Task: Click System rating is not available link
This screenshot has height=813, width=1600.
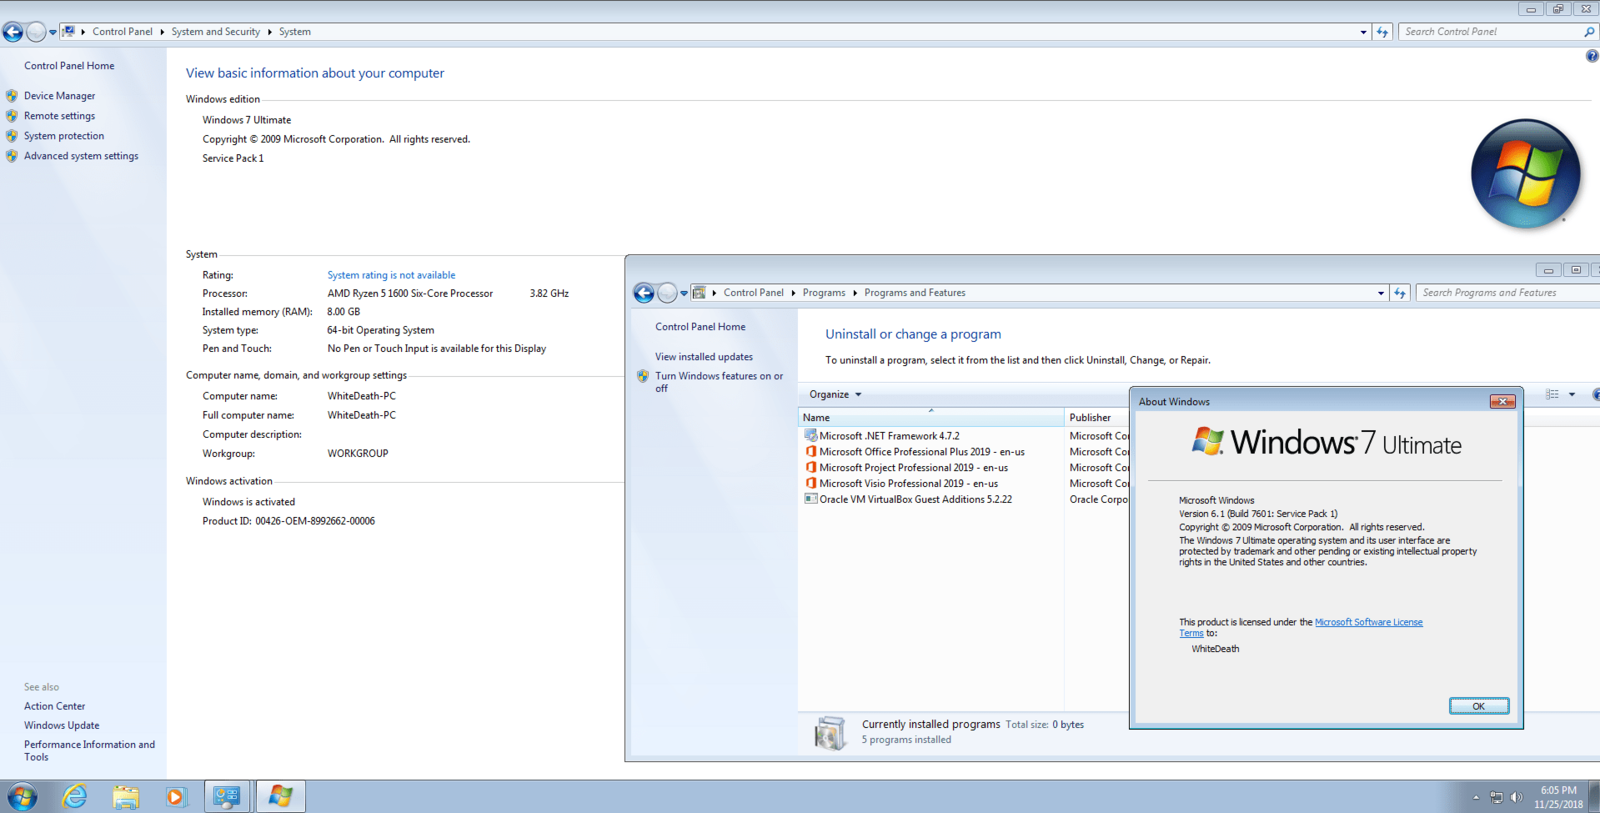Action: tap(391, 275)
